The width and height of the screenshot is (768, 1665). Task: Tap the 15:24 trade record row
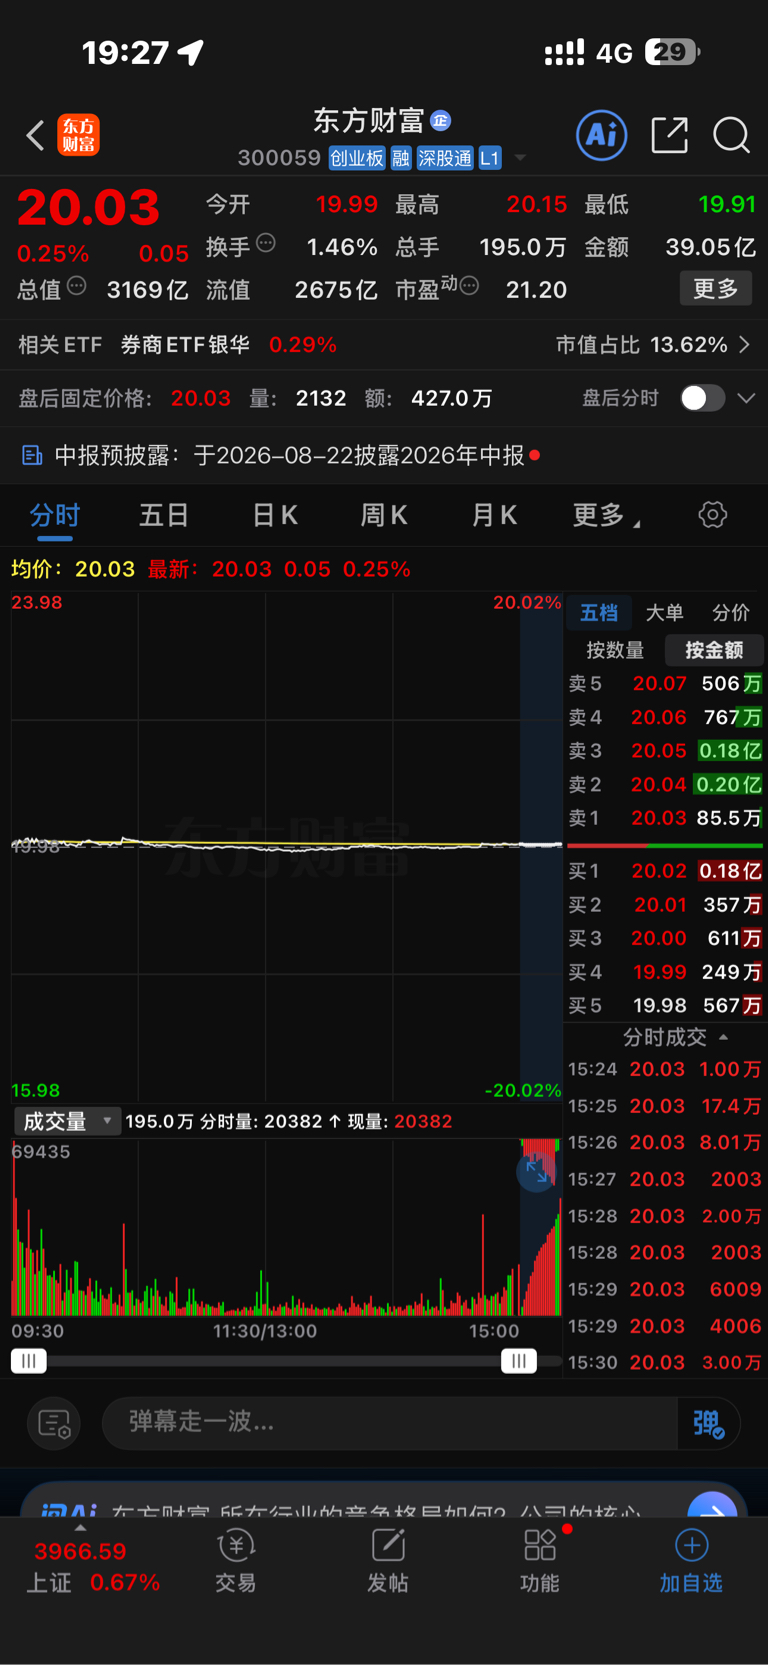click(665, 1069)
